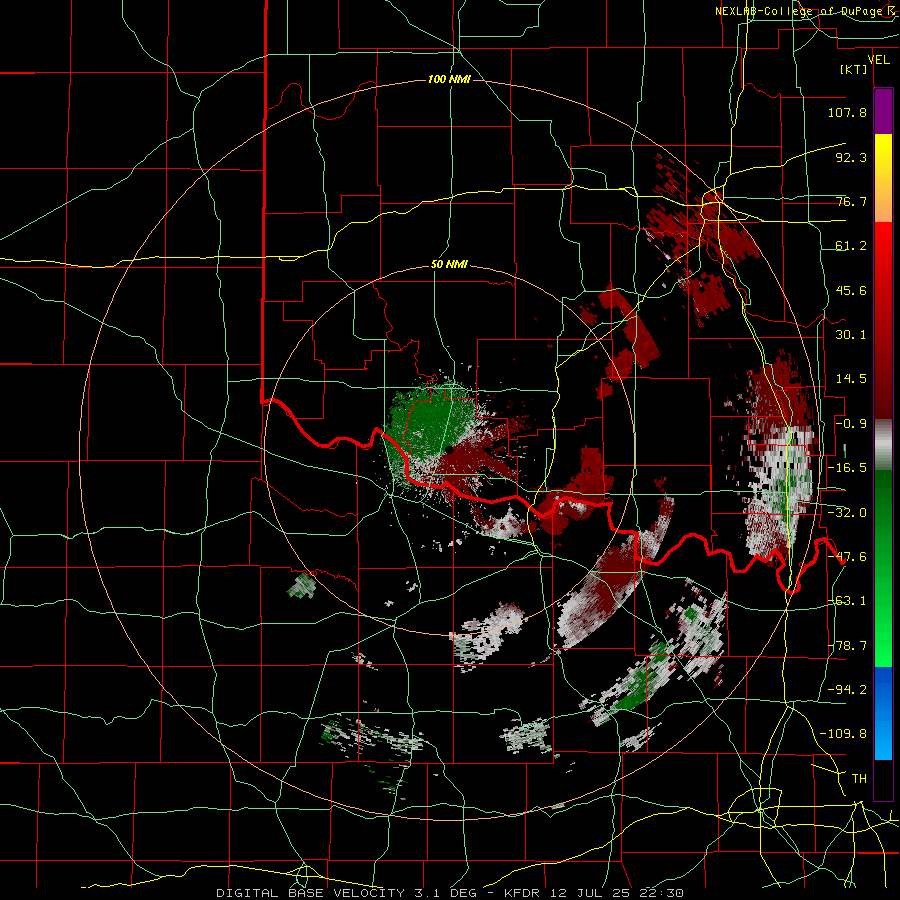Pick the gray near-zero segment of the velocity scale
The image size is (900, 900).
[x=883, y=445]
